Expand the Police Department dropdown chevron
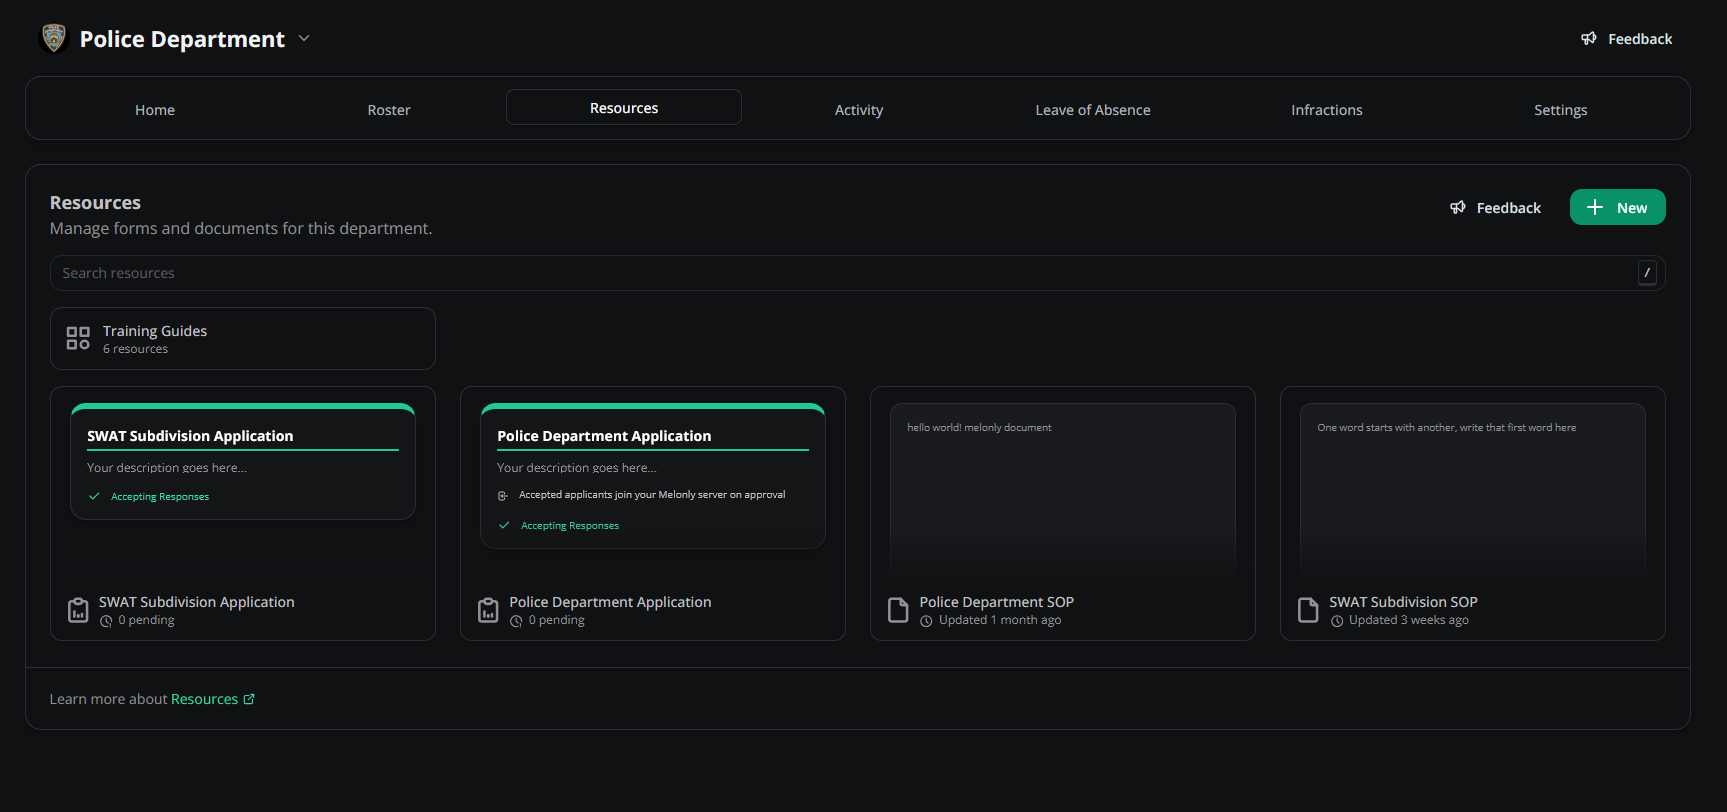 304,38
